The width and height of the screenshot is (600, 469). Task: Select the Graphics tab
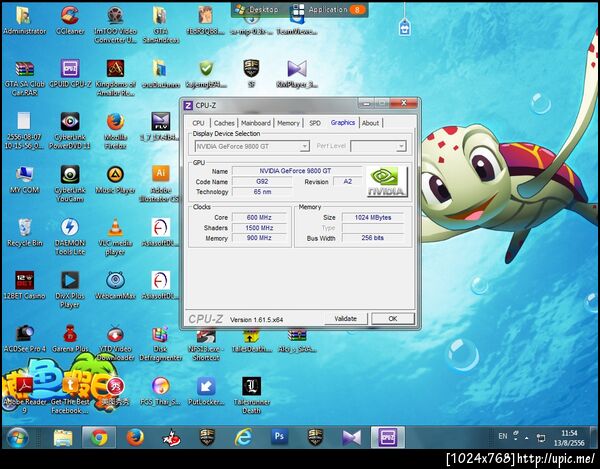click(343, 122)
